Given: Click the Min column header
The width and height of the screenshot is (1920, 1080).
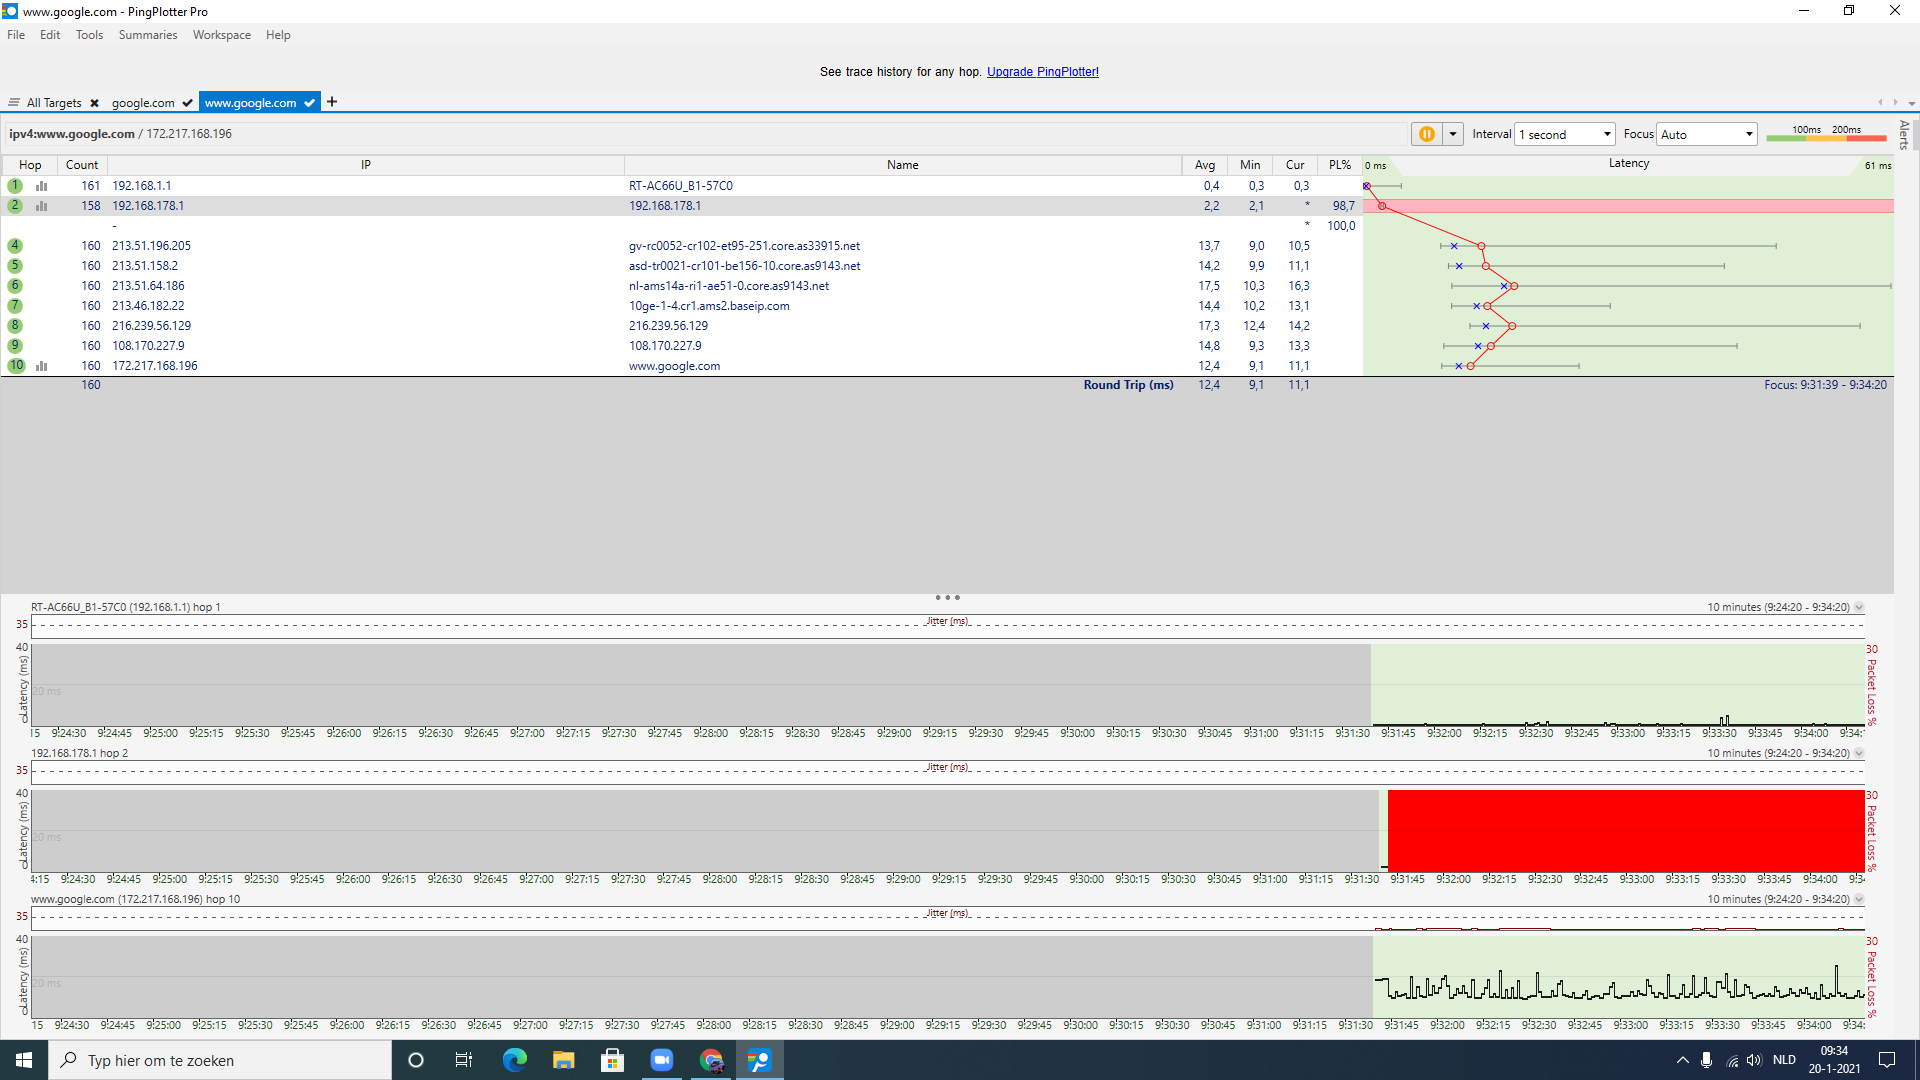Looking at the screenshot, I should (x=1250, y=165).
